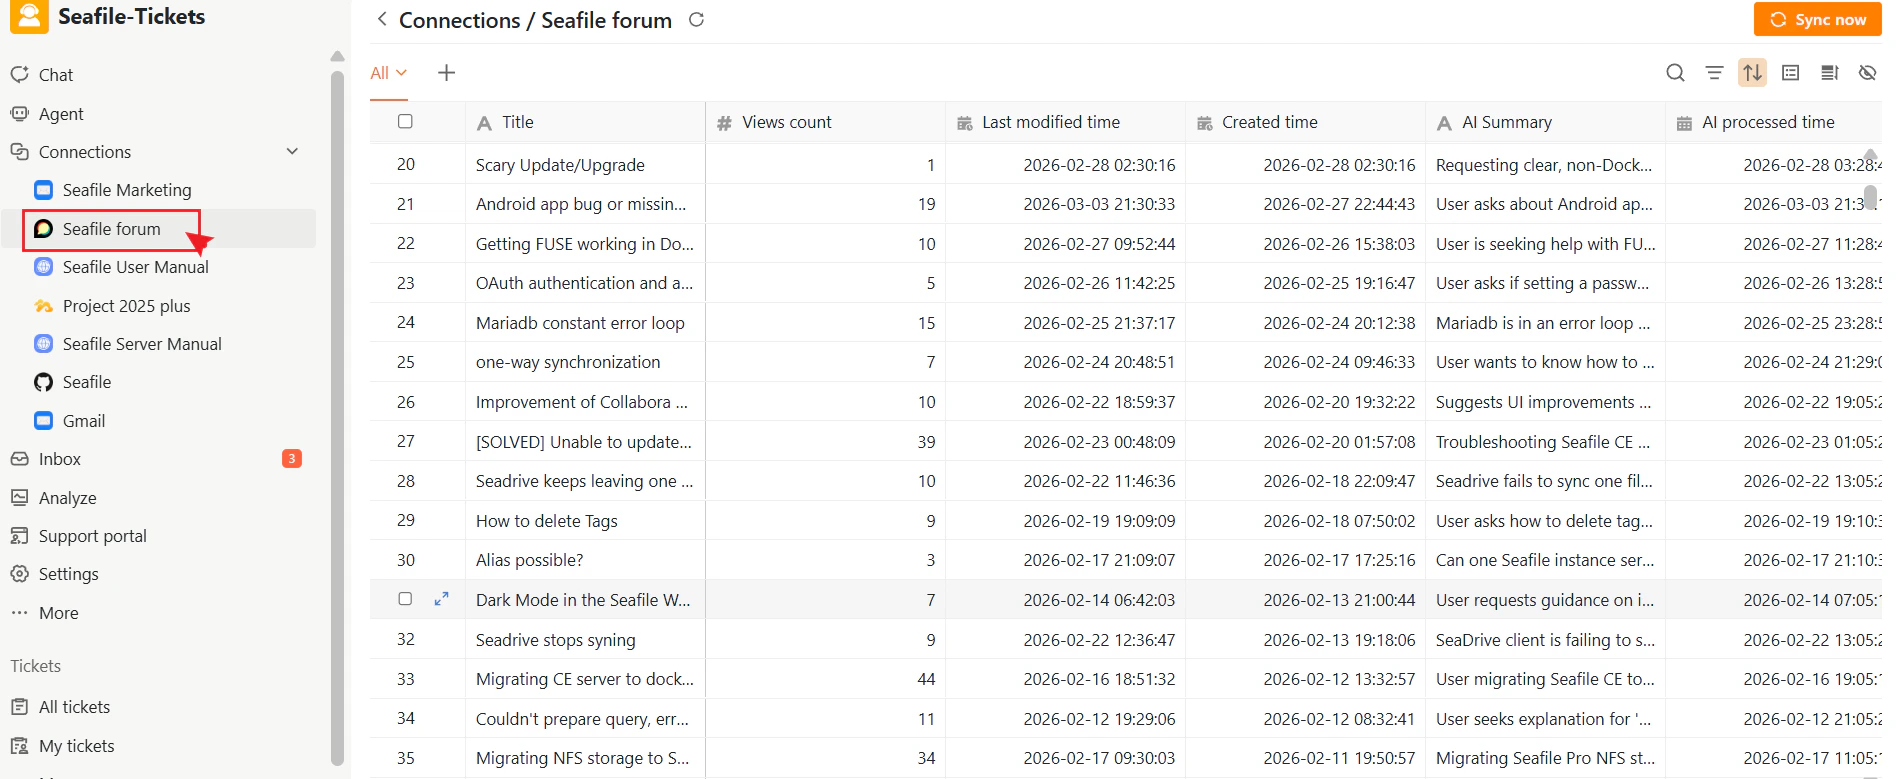Screen dimensions: 1898x779
Task: Select 'Mariadb is in an error loop' summary
Action: click(x=1545, y=323)
